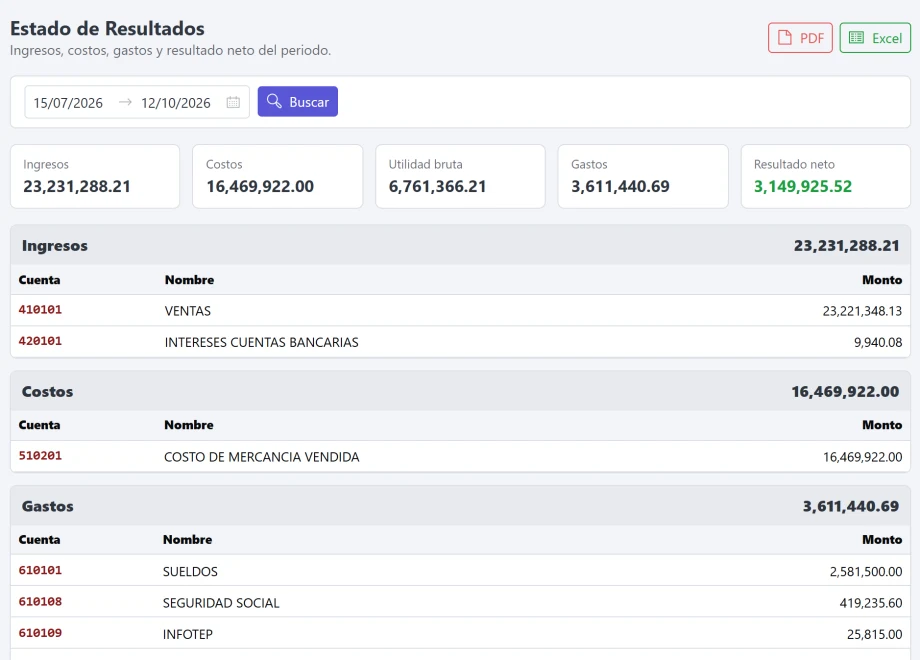Select the Gastos summary card
Image resolution: width=920 pixels, height=660 pixels.
[x=643, y=177]
